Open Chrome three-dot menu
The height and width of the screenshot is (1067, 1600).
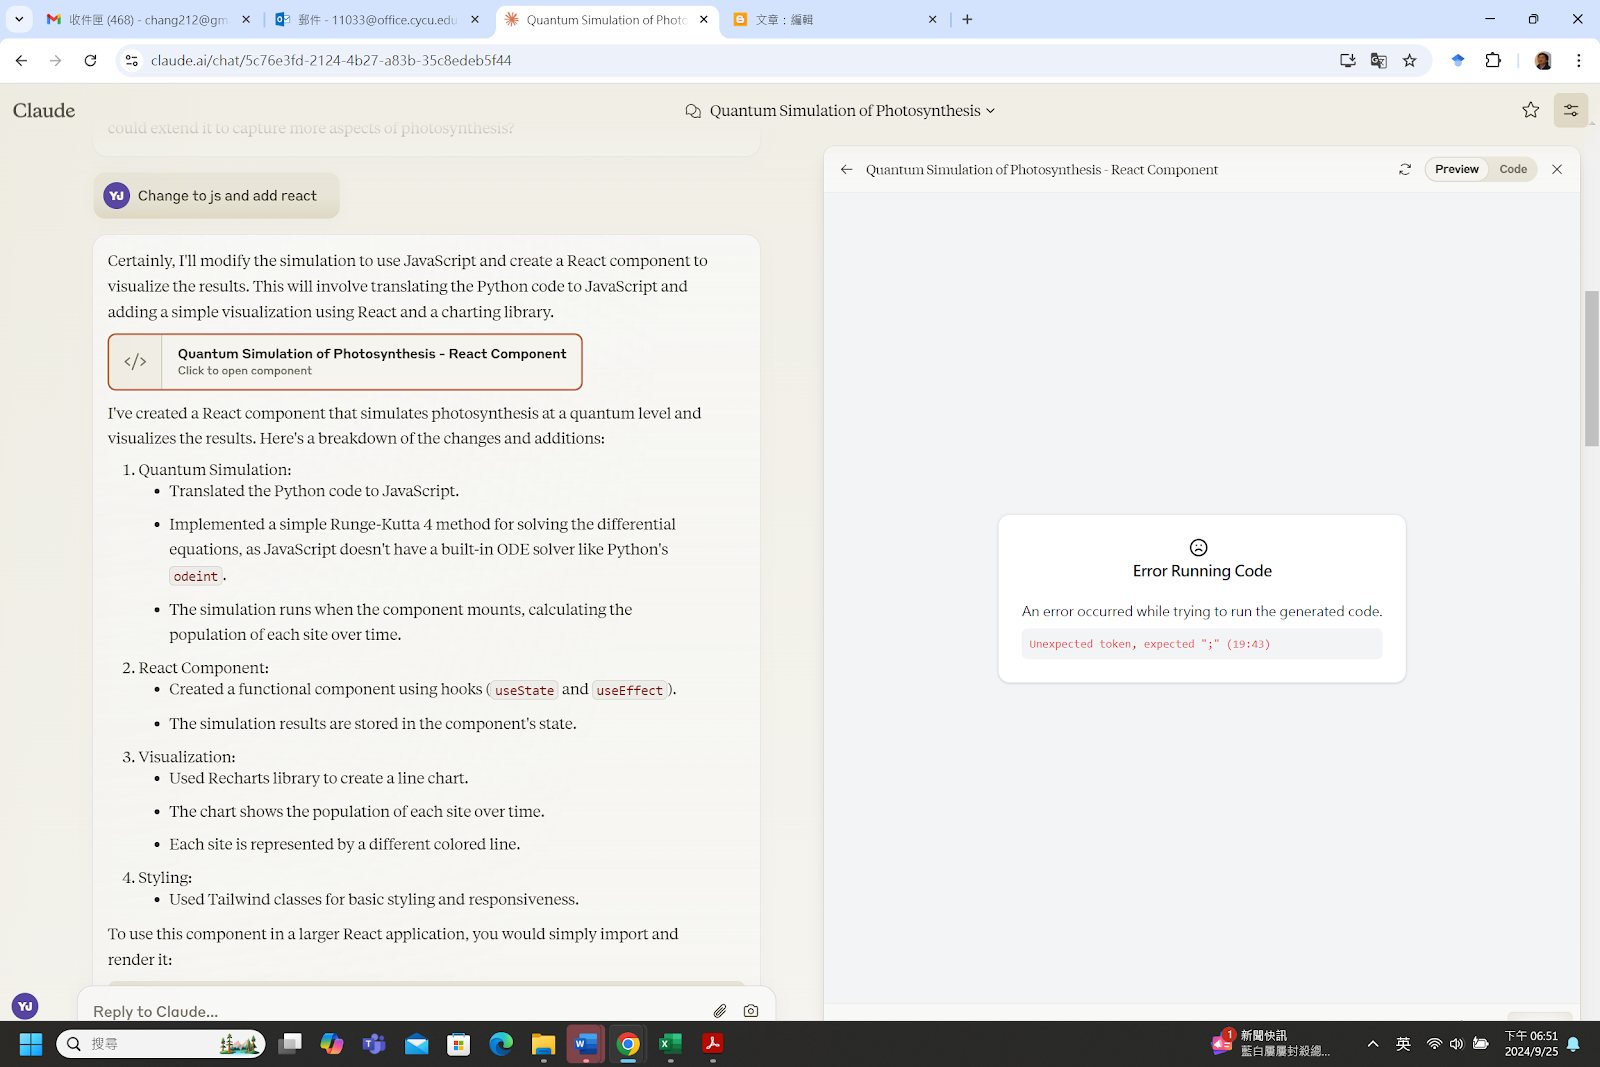click(x=1579, y=61)
